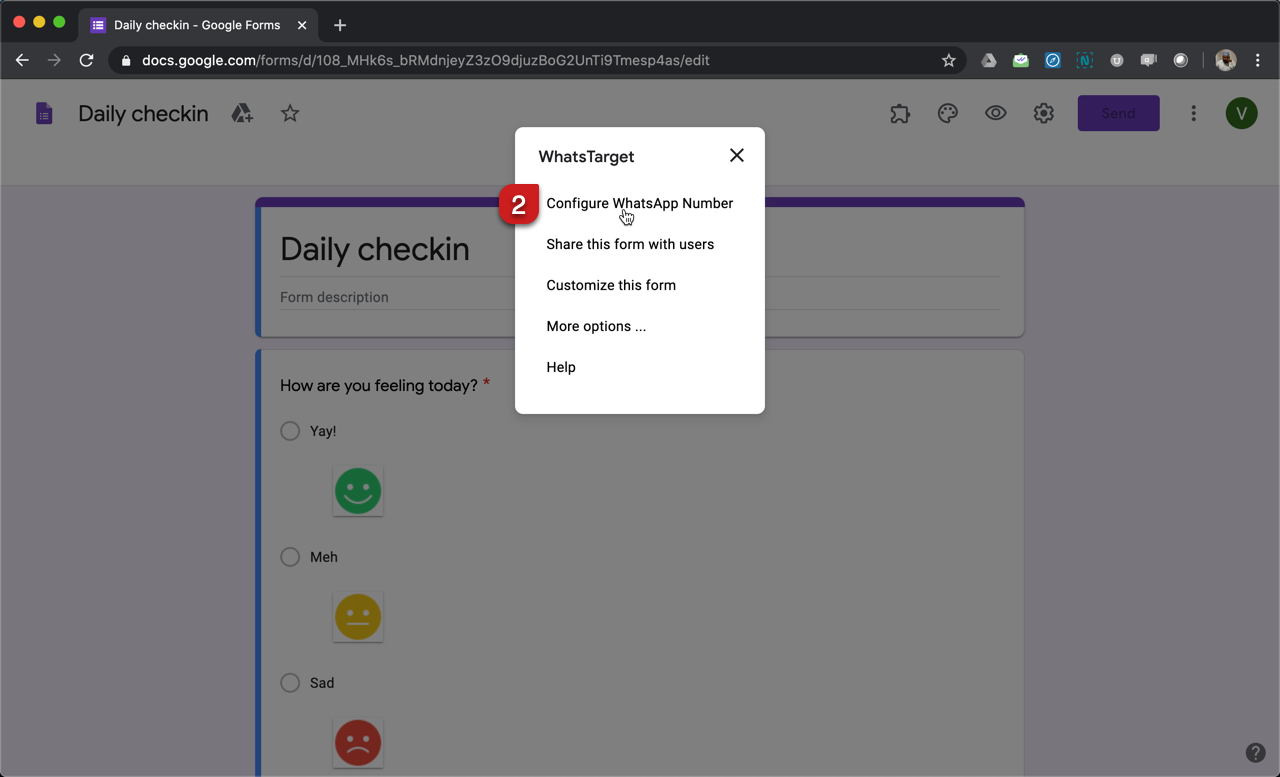The width and height of the screenshot is (1280, 777).
Task: Click the Send button
Action: coord(1118,114)
